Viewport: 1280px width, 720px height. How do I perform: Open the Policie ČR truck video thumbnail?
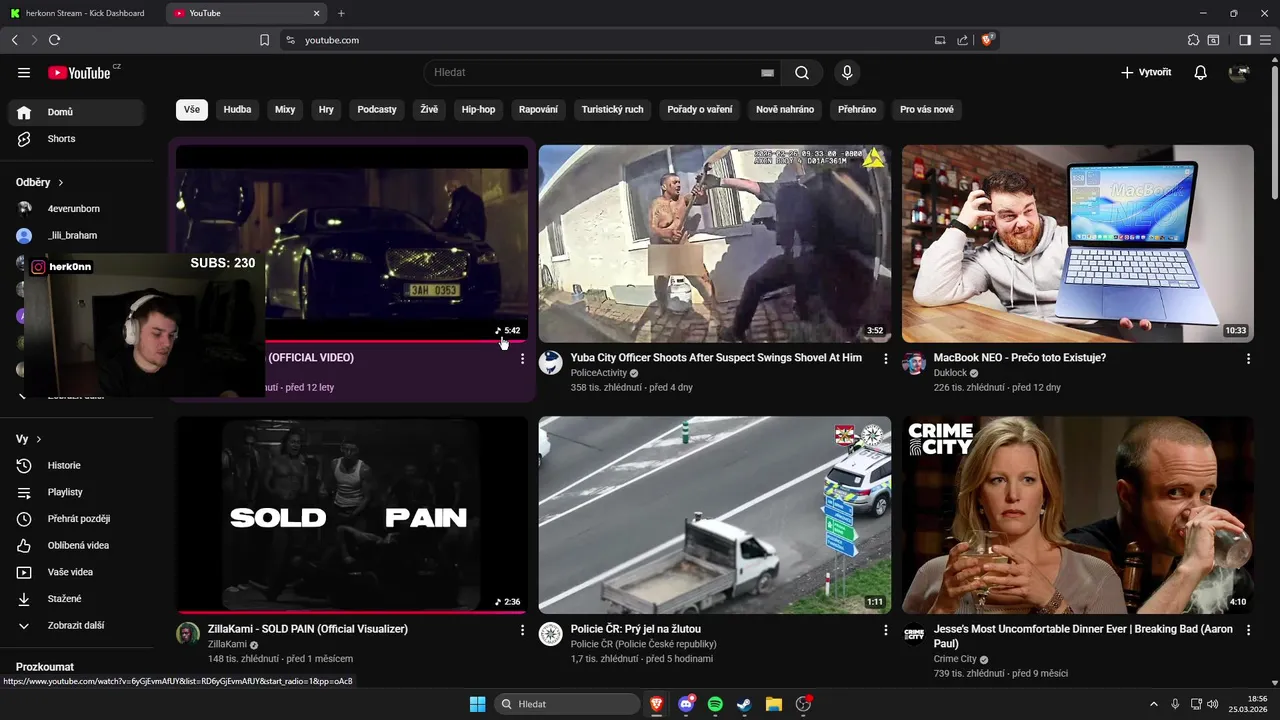click(x=715, y=515)
